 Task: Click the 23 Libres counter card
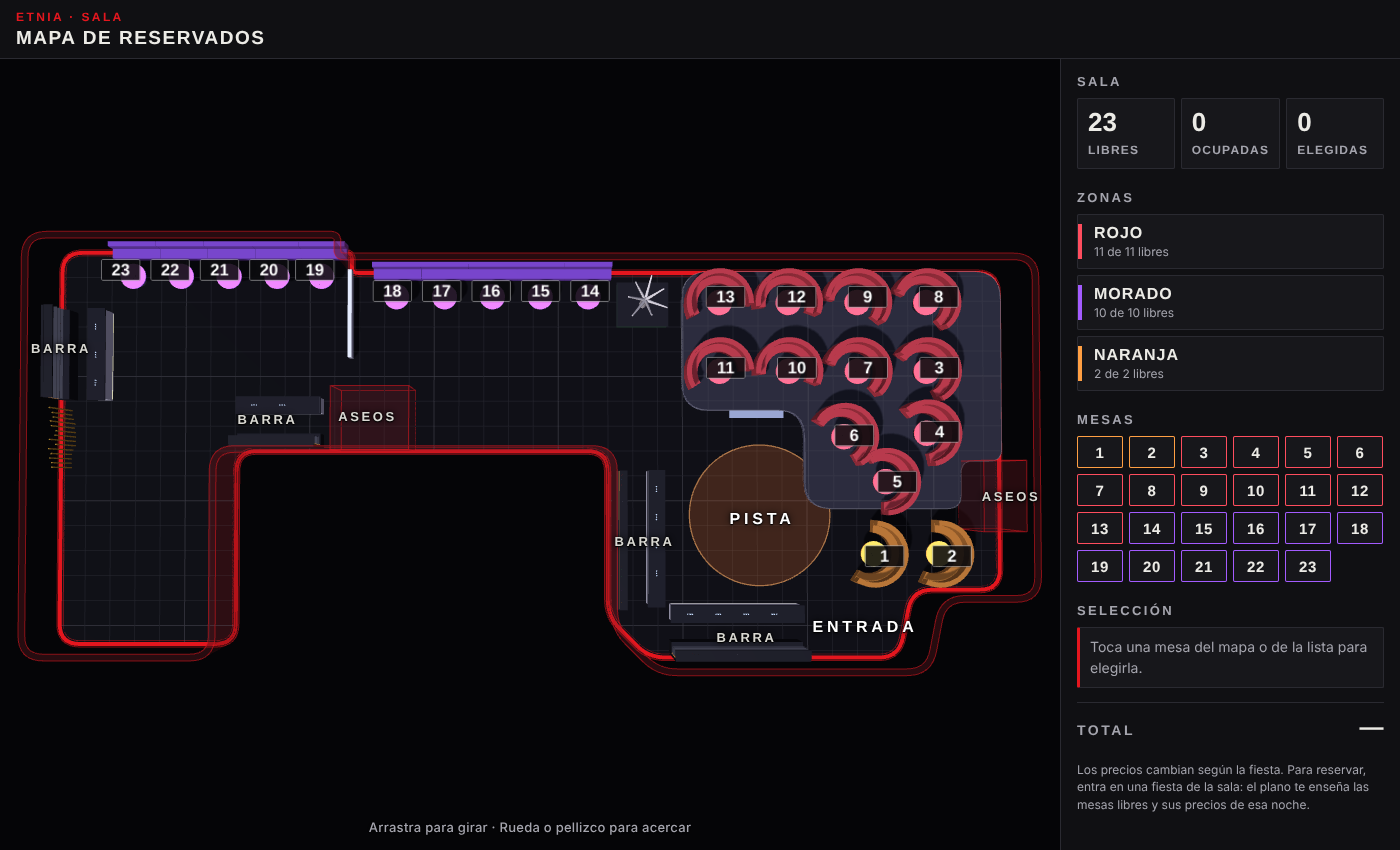pyautogui.click(x=1126, y=133)
